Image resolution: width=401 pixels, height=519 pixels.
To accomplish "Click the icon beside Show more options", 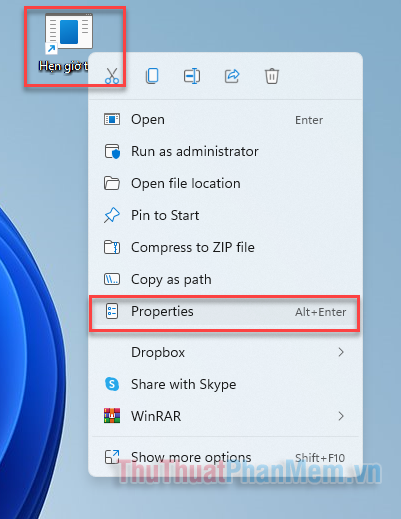I will (x=112, y=457).
